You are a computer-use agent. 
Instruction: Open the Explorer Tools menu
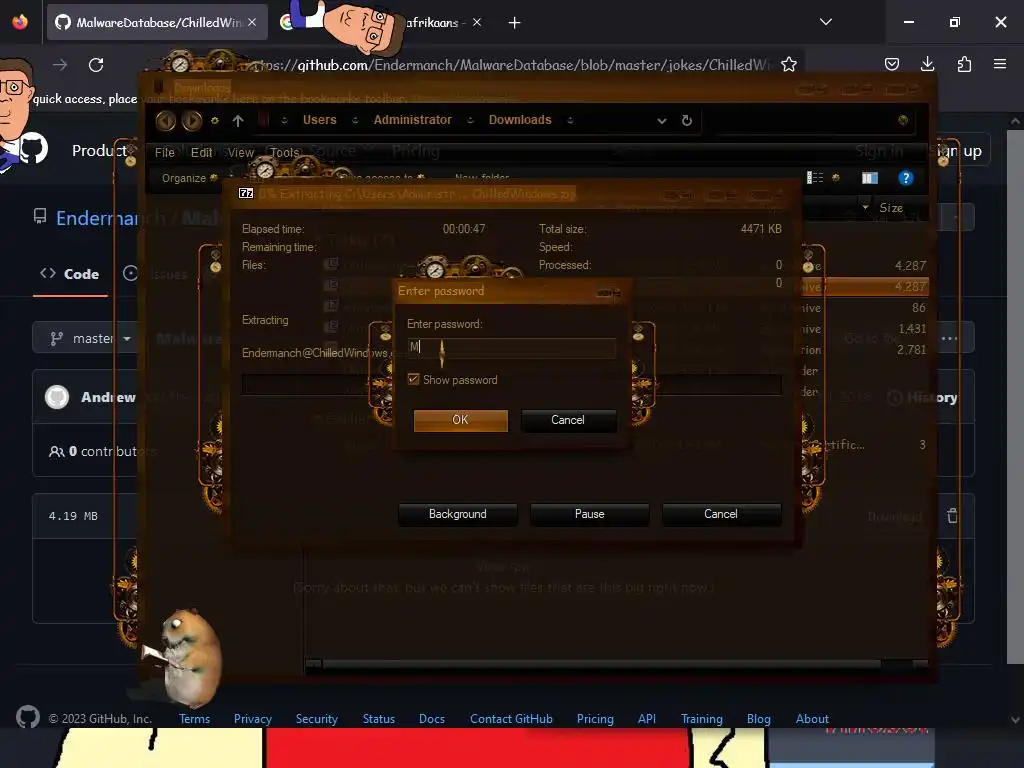tap(284, 152)
